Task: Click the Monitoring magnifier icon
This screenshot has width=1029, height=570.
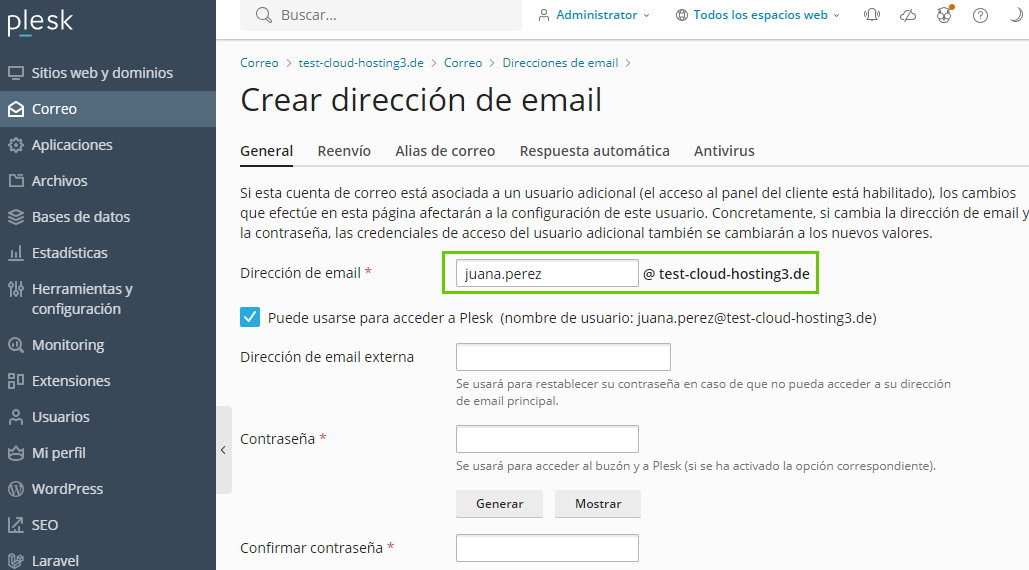Action: click(16, 344)
